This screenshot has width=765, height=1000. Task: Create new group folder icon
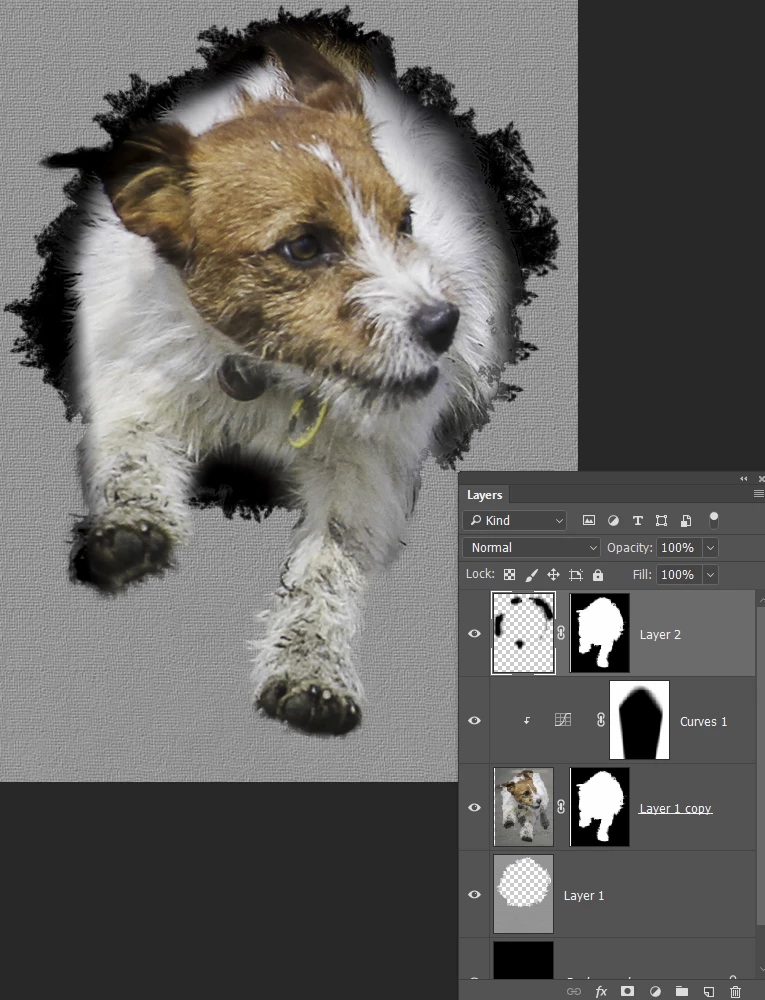[682, 991]
